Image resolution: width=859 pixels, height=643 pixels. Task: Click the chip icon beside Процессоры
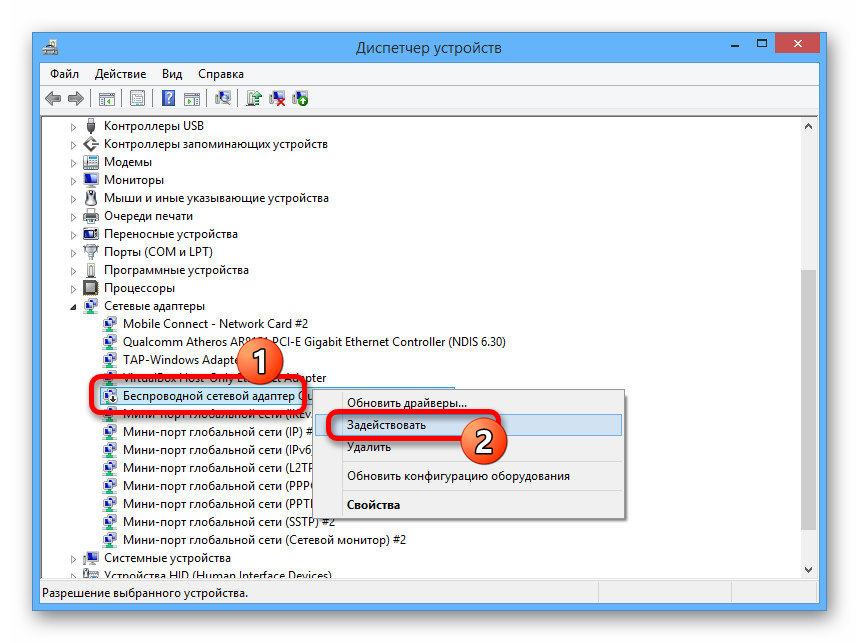[90, 288]
